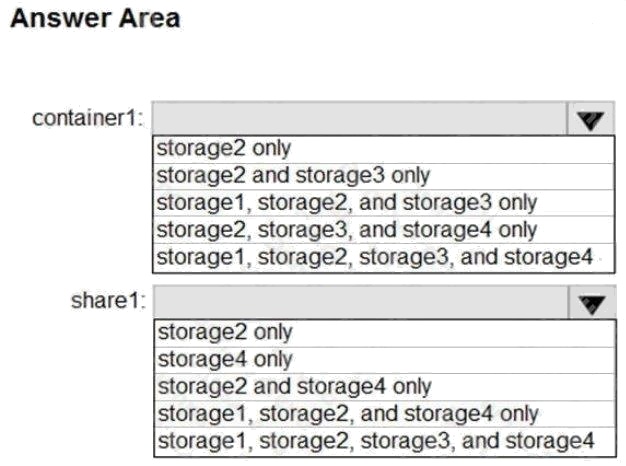Viewport: 626px width, 466px height.
Task: Open the container1 dropdown arrow
Action: [x=592, y=119]
